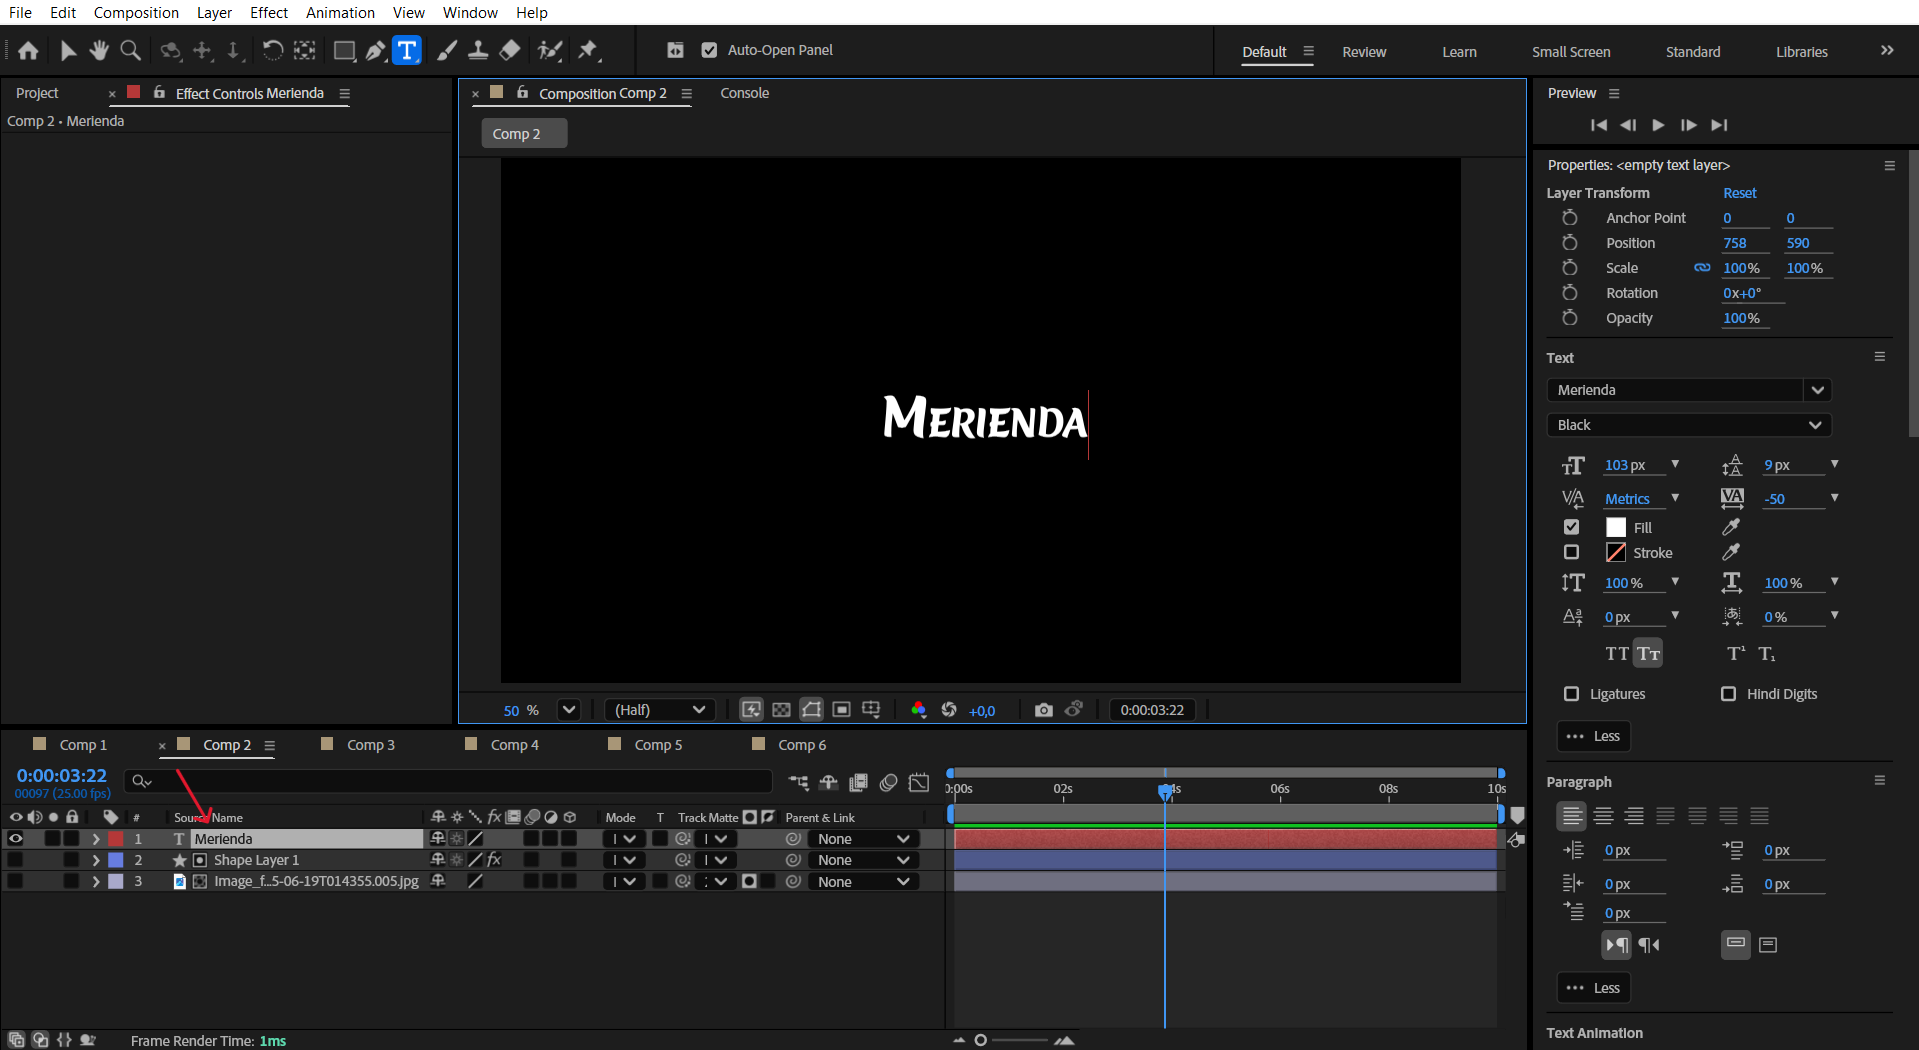Hide the Merienda layer with eye toggle
Viewport: 1919px width, 1050px height.
(x=15, y=839)
